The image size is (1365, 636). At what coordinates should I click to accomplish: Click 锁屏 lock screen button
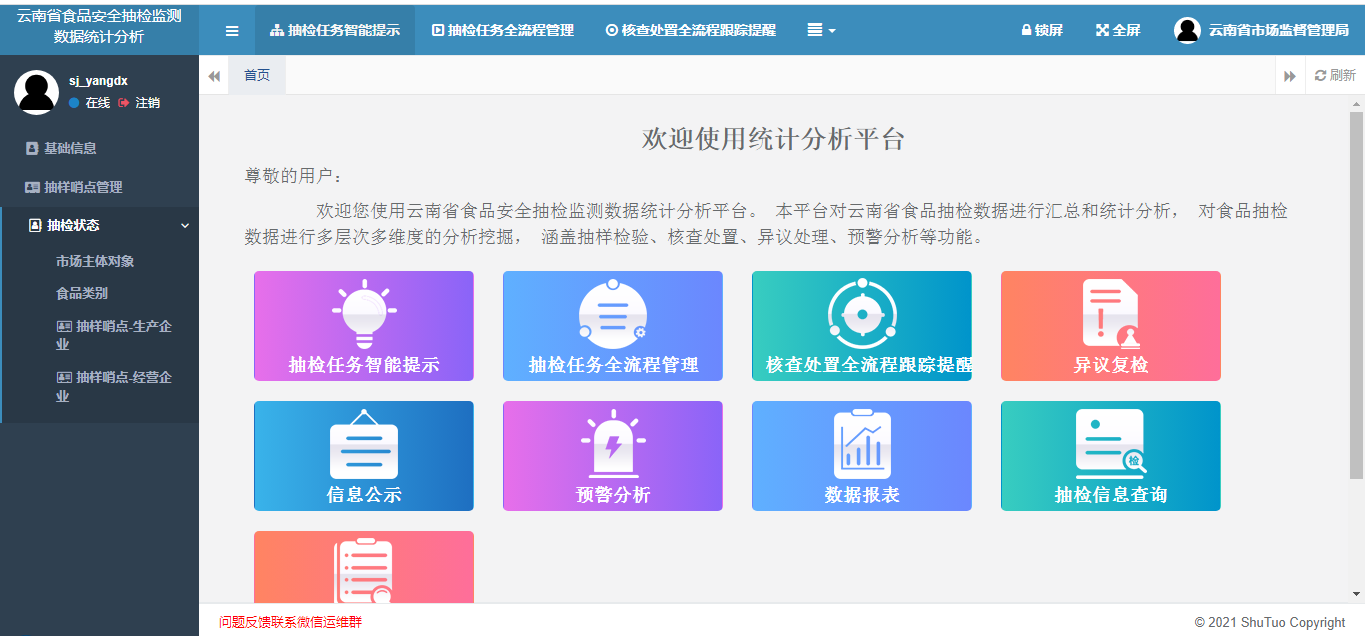click(1042, 31)
